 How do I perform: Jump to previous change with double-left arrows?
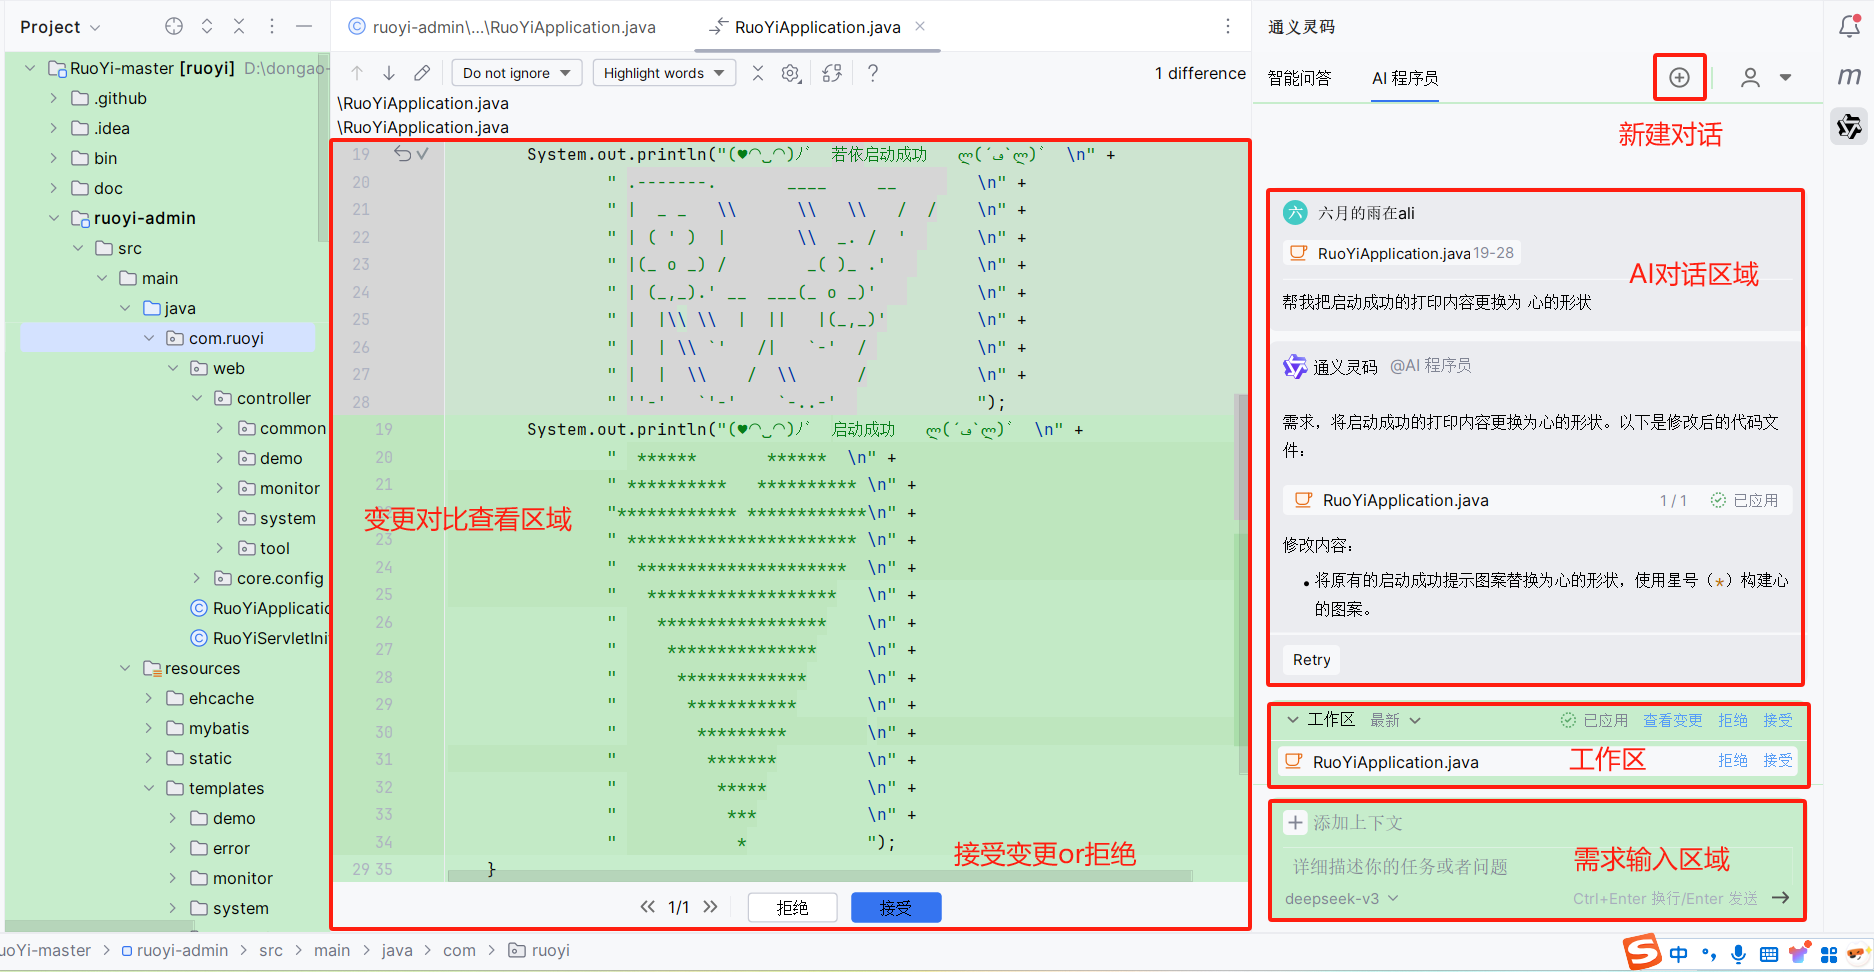coord(648,907)
